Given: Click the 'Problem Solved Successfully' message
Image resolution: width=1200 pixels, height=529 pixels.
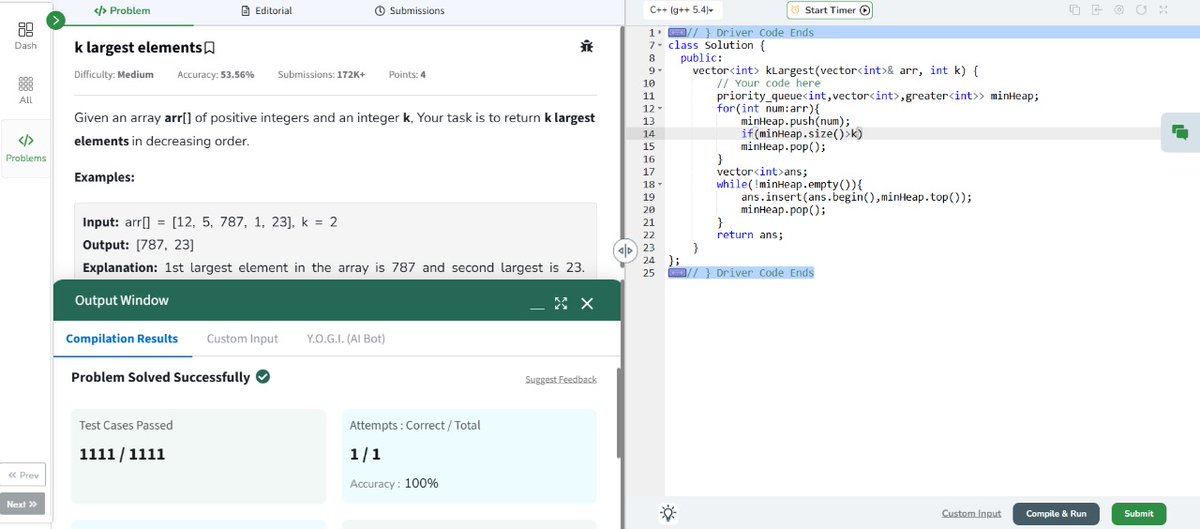Looking at the screenshot, I should point(160,377).
